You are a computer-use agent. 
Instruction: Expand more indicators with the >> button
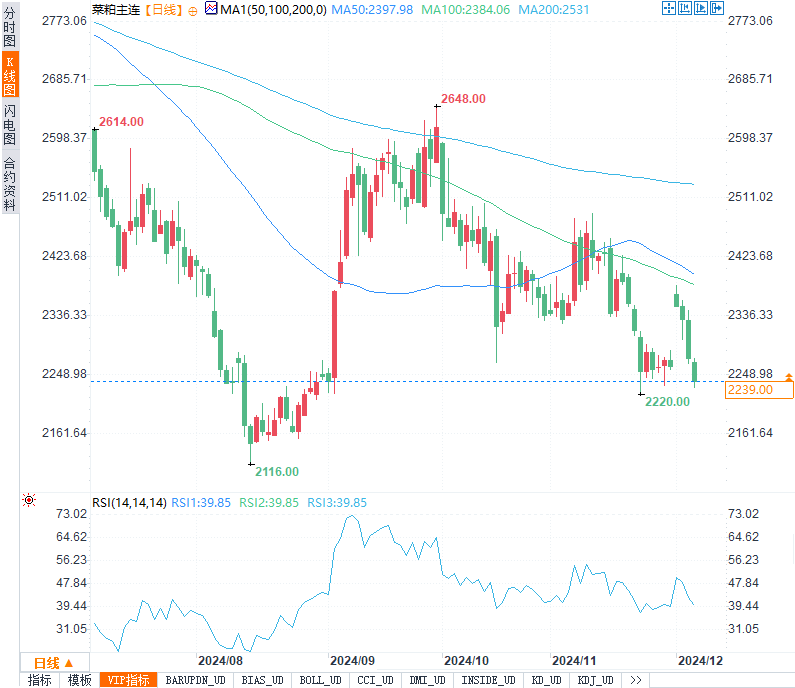[634, 680]
